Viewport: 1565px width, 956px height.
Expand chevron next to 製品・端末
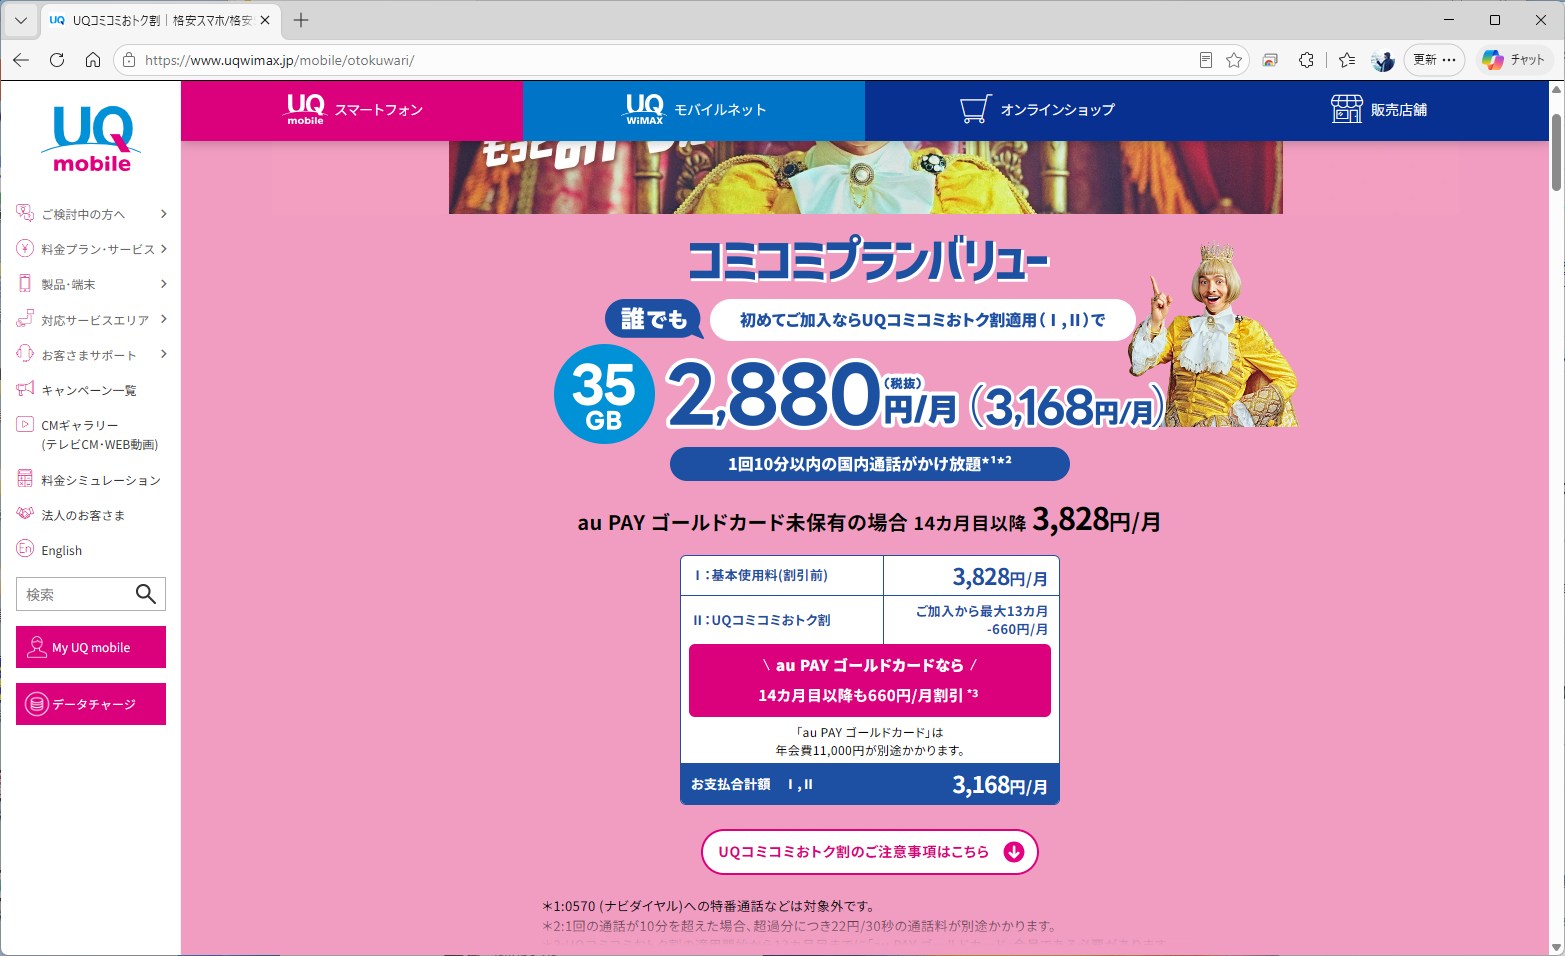pos(164,284)
